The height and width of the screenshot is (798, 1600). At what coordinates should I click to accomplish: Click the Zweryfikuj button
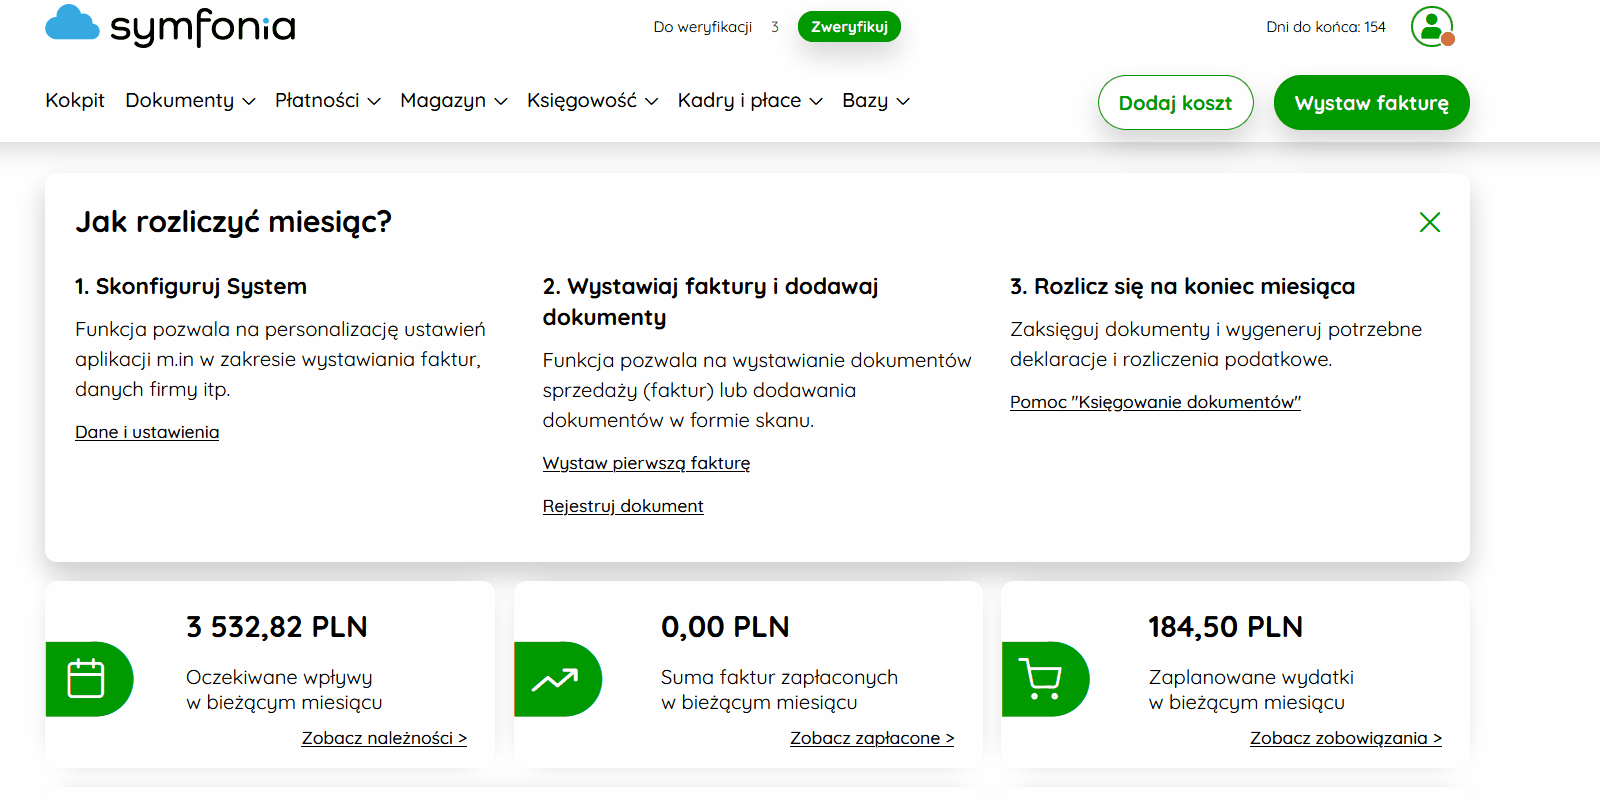point(849,27)
